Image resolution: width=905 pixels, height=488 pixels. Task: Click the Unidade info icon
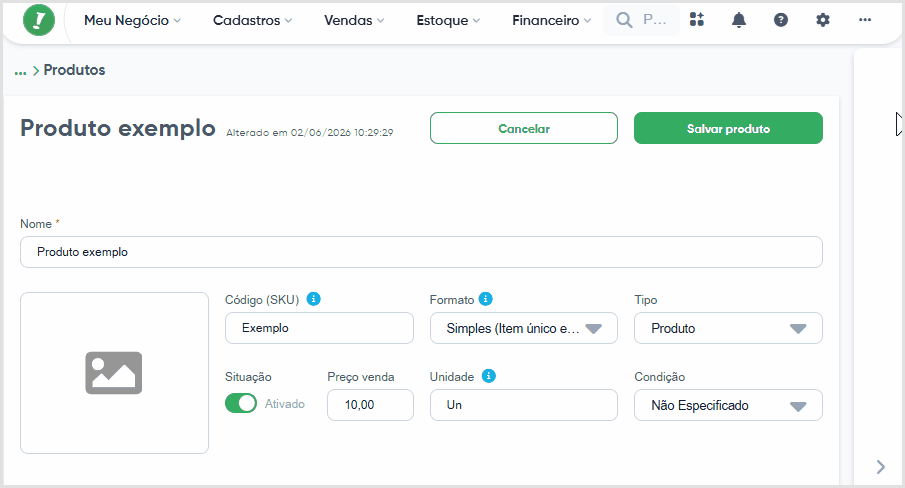tap(488, 376)
